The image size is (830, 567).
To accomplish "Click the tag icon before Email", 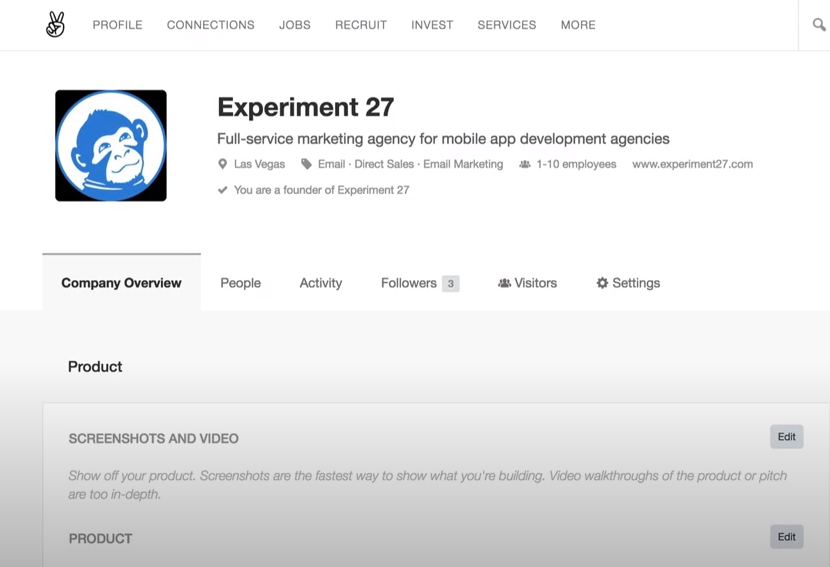I will click(x=306, y=164).
